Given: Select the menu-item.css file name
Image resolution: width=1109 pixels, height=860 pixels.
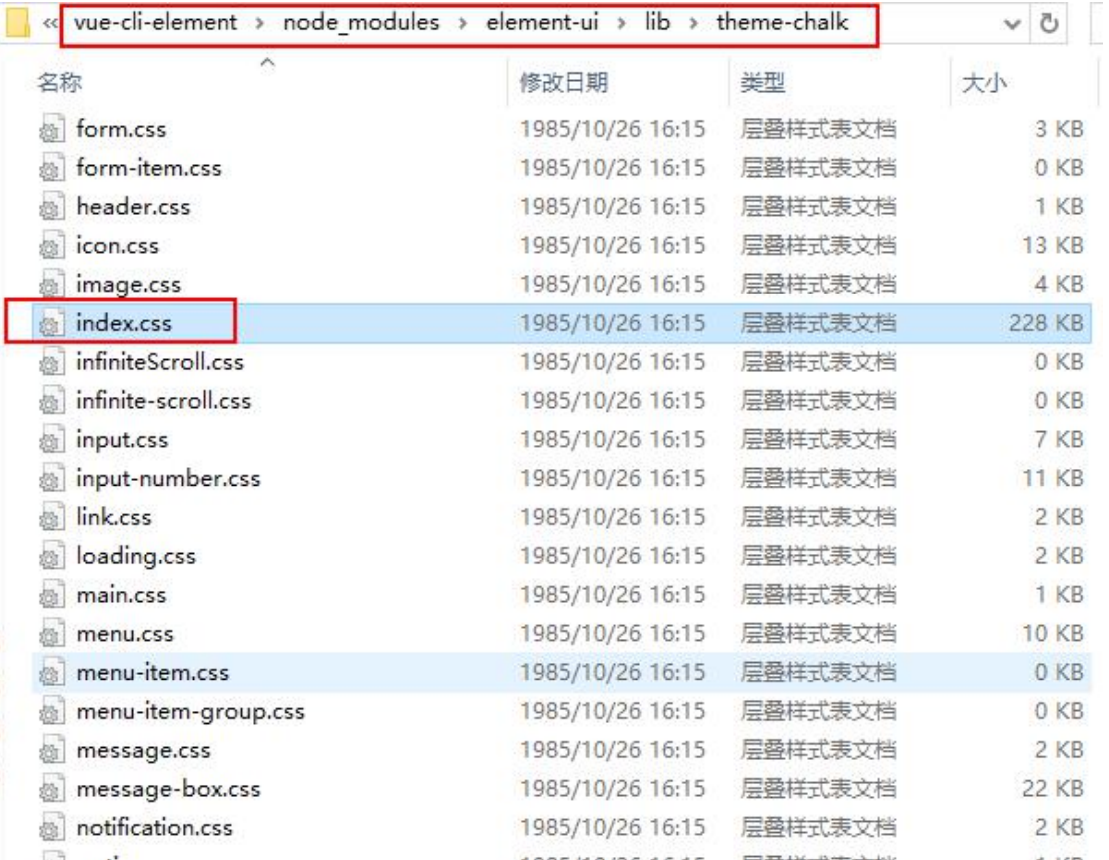Looking at the screenshot, I should tap(153, 673).
